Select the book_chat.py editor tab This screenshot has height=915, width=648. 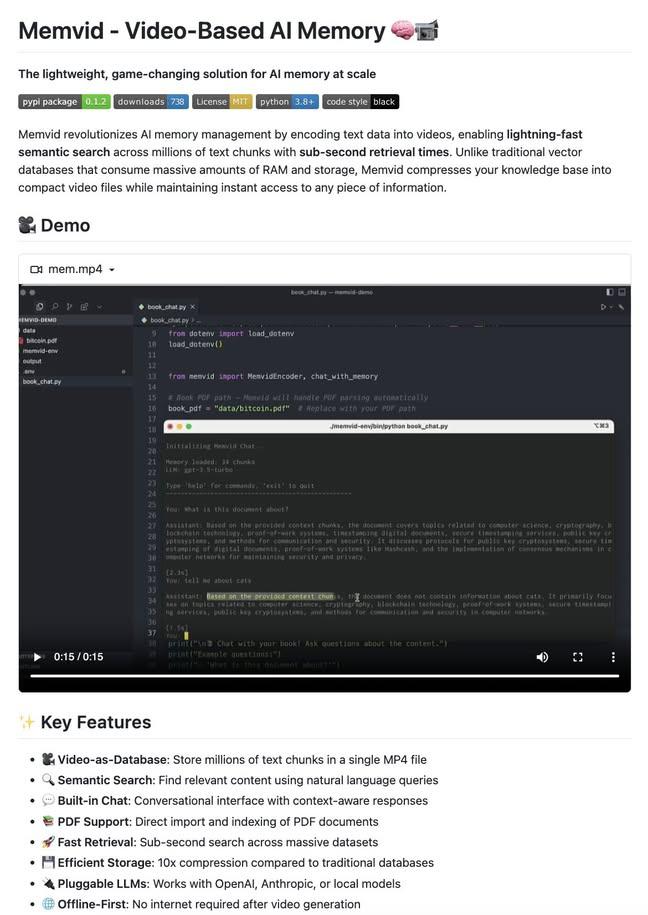[x=166, y=307]
